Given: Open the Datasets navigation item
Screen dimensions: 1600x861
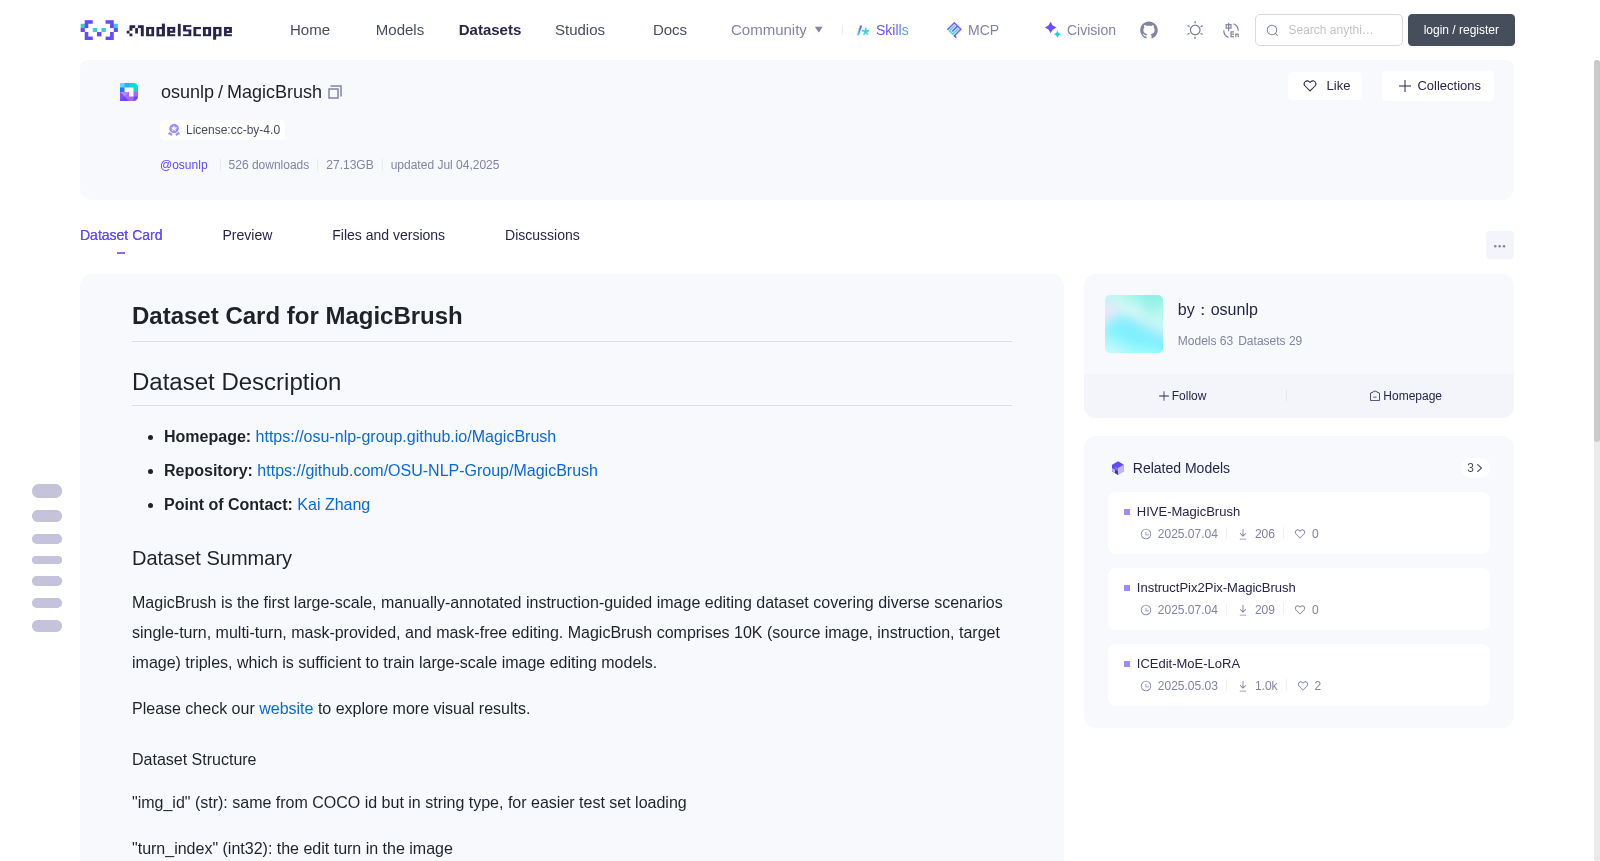Looking at the screenshot, I should pyautogui.click(x=490, y=30).
